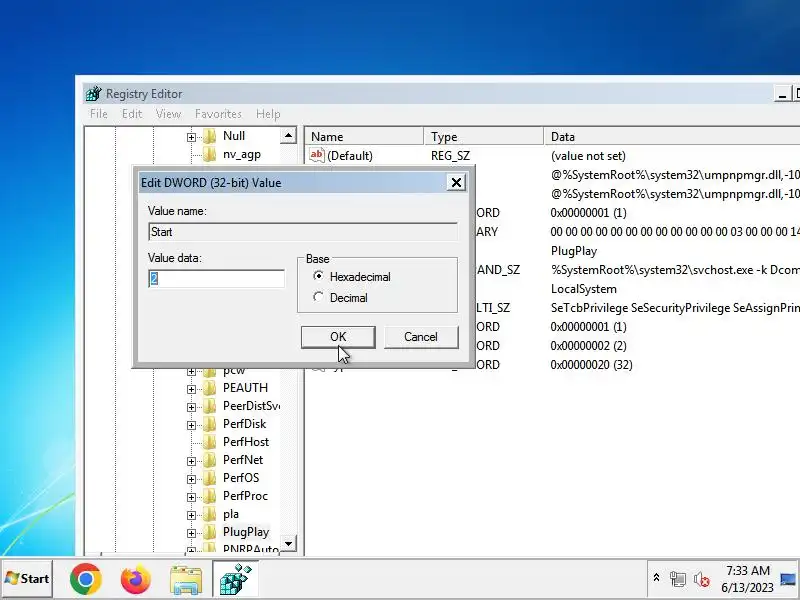The width and height of the screenshot is (800, 600).
Task: Minimize the Registry Editor window
Action: pos(782,94)
